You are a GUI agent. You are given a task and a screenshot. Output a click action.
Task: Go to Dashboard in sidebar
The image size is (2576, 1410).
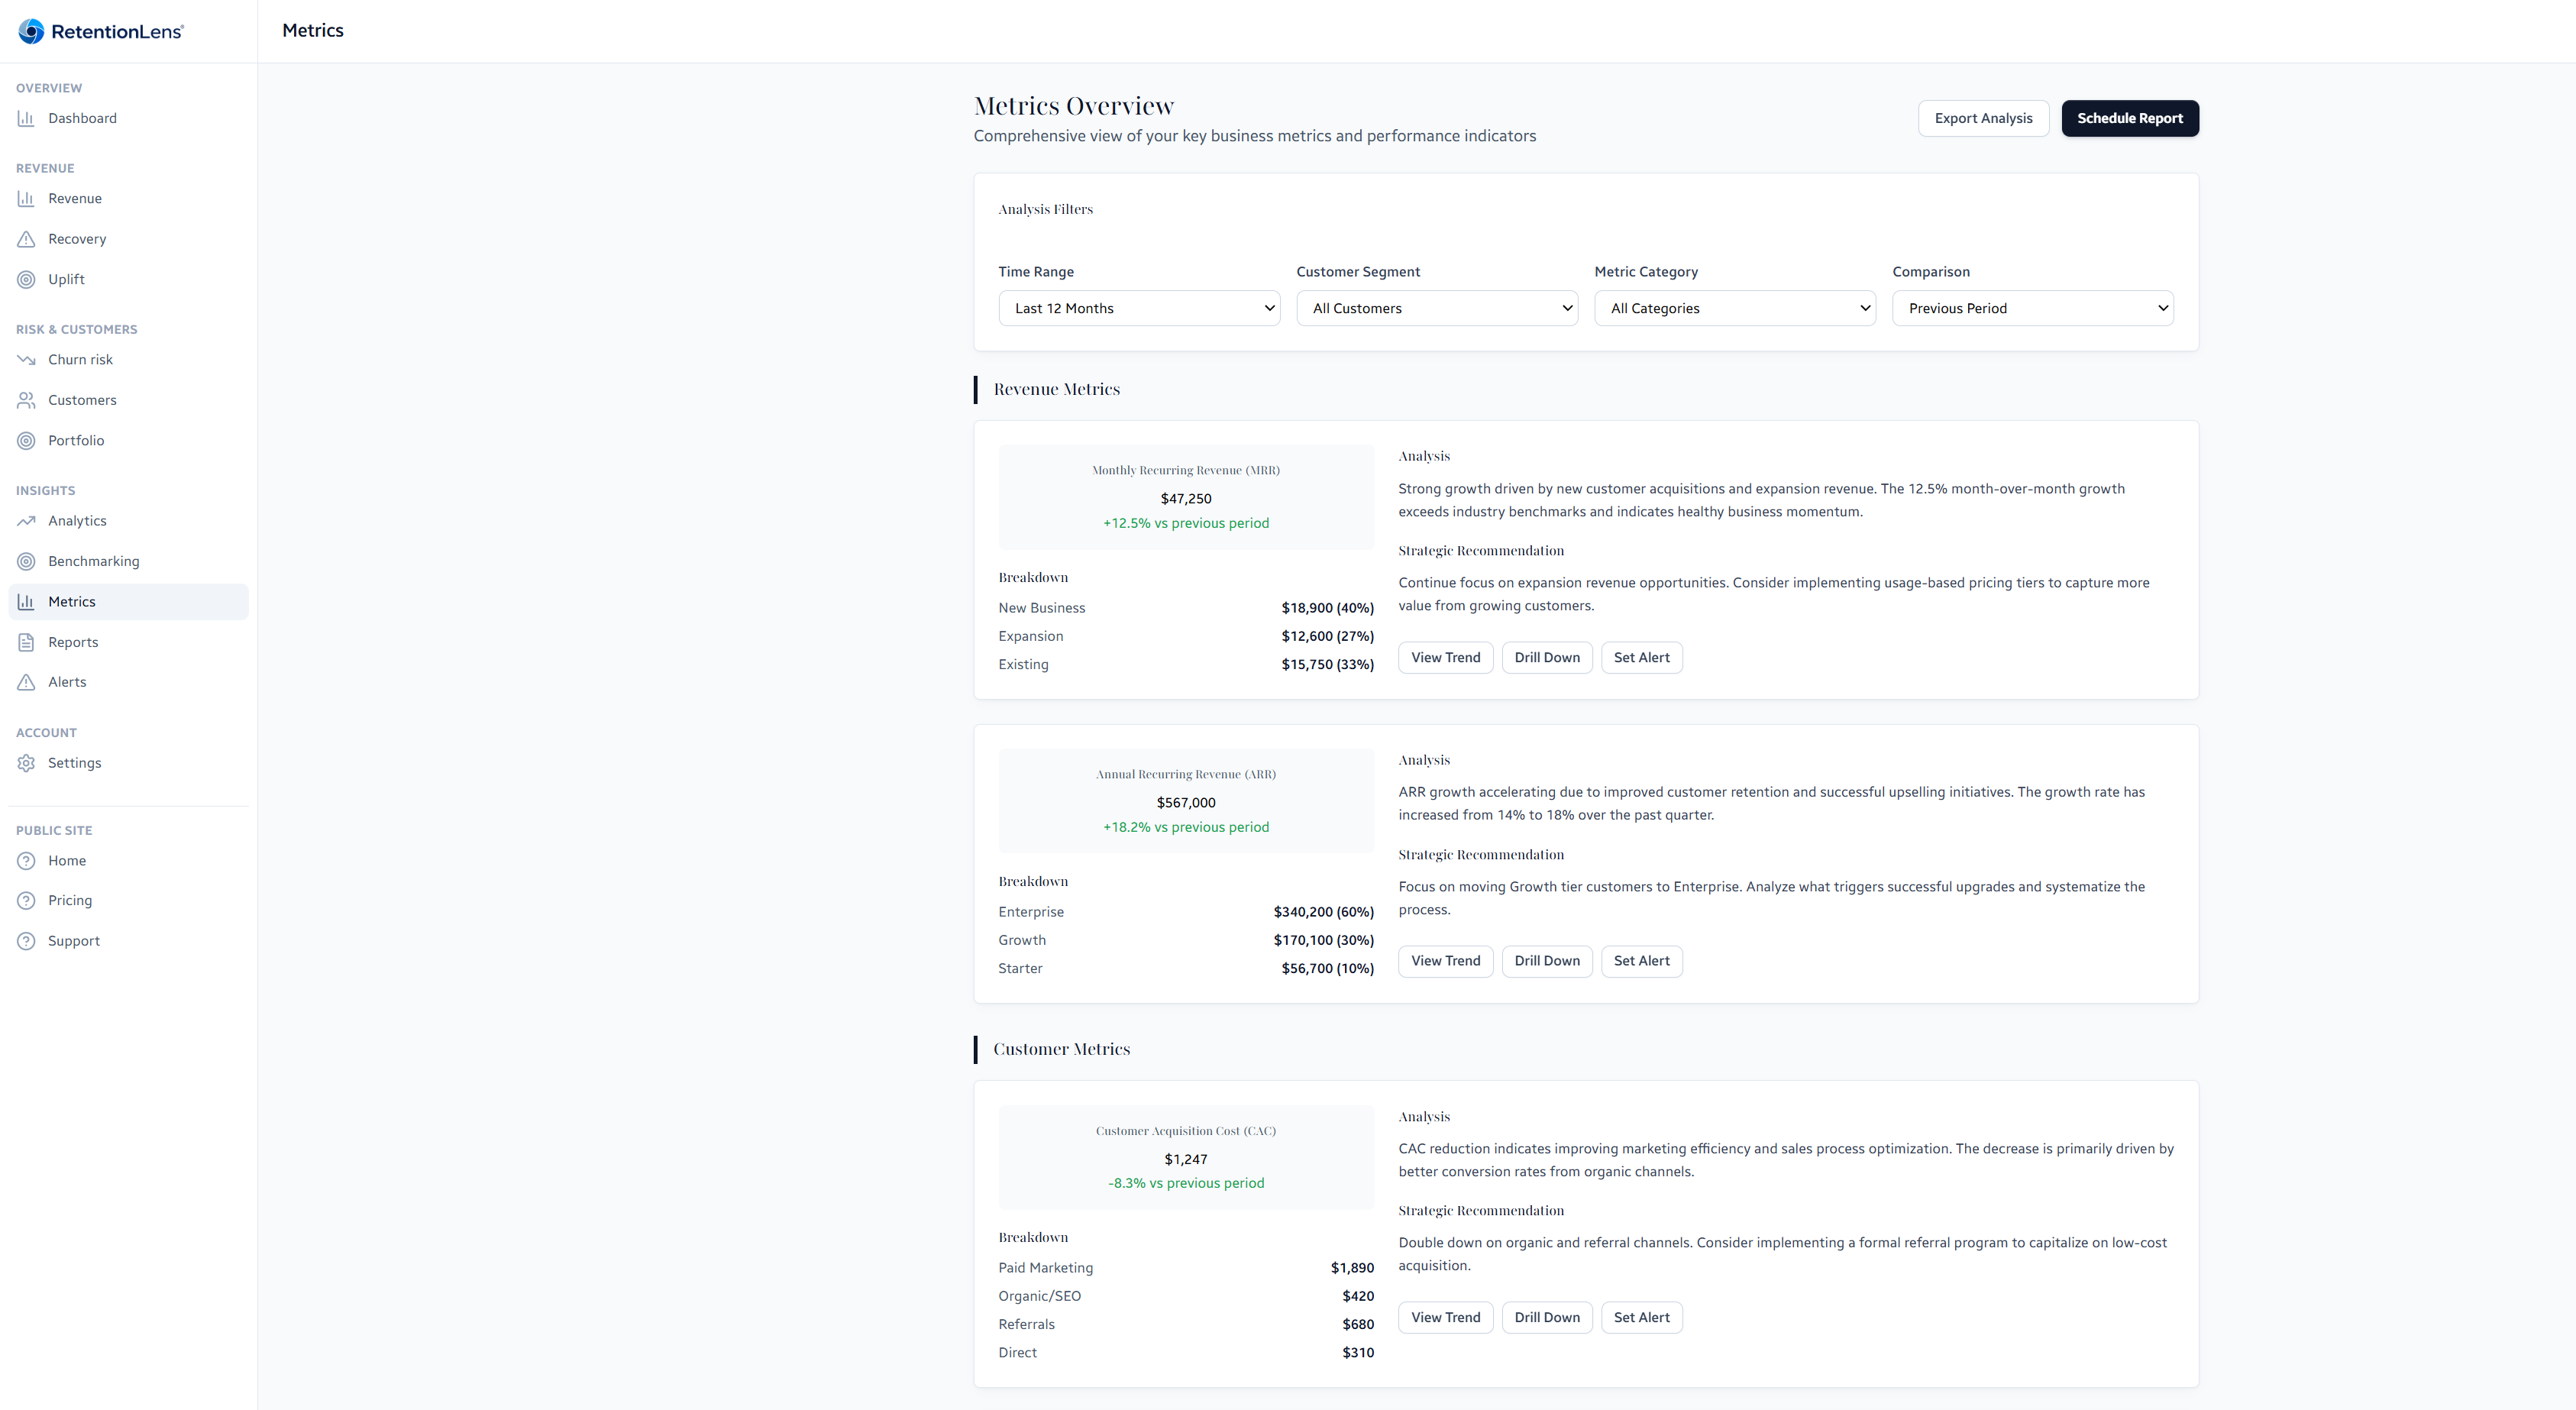click(128, 118)
